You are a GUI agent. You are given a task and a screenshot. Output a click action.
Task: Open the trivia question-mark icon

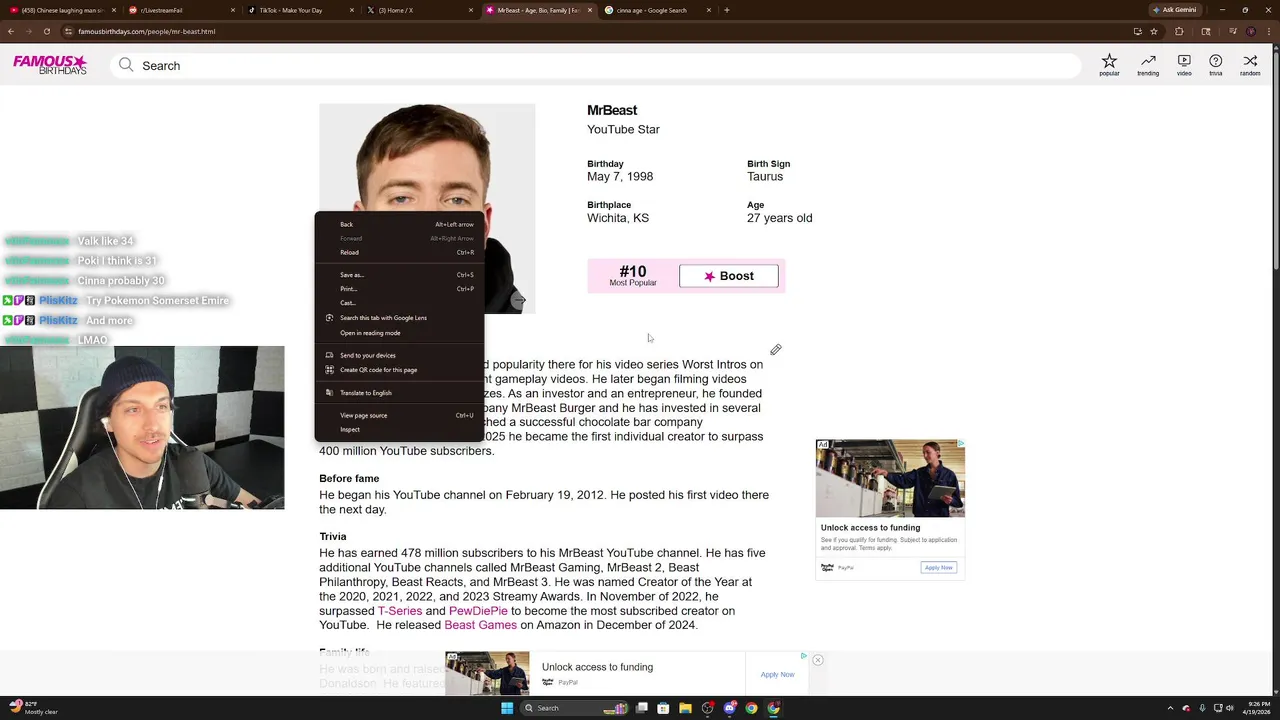(x=1216, y=65)
